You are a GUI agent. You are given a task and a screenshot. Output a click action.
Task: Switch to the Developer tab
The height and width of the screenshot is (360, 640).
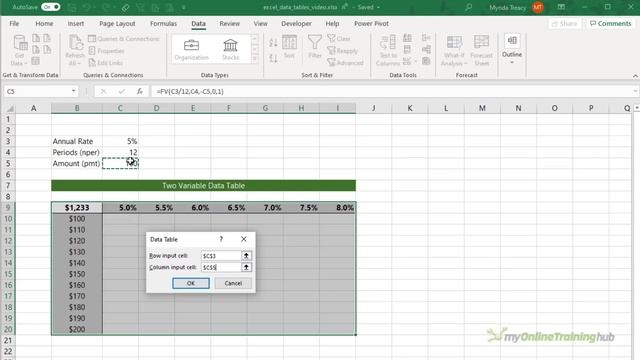coord(296,24)
